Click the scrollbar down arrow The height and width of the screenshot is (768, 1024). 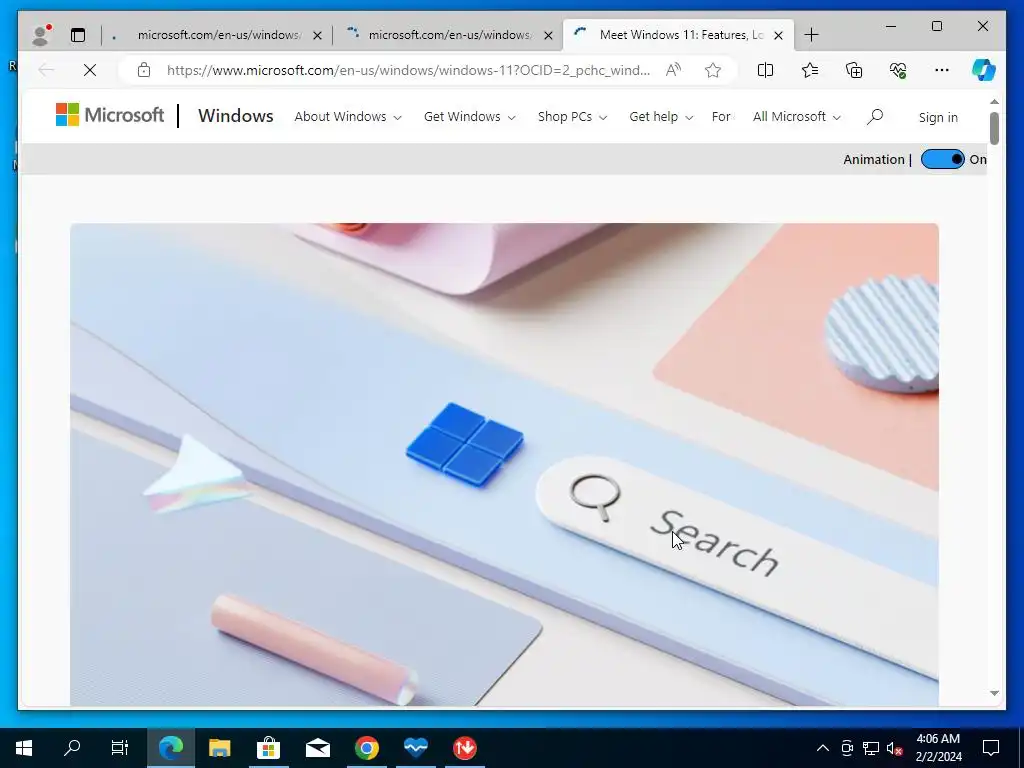pyautogui.click(x=994, y=693)
